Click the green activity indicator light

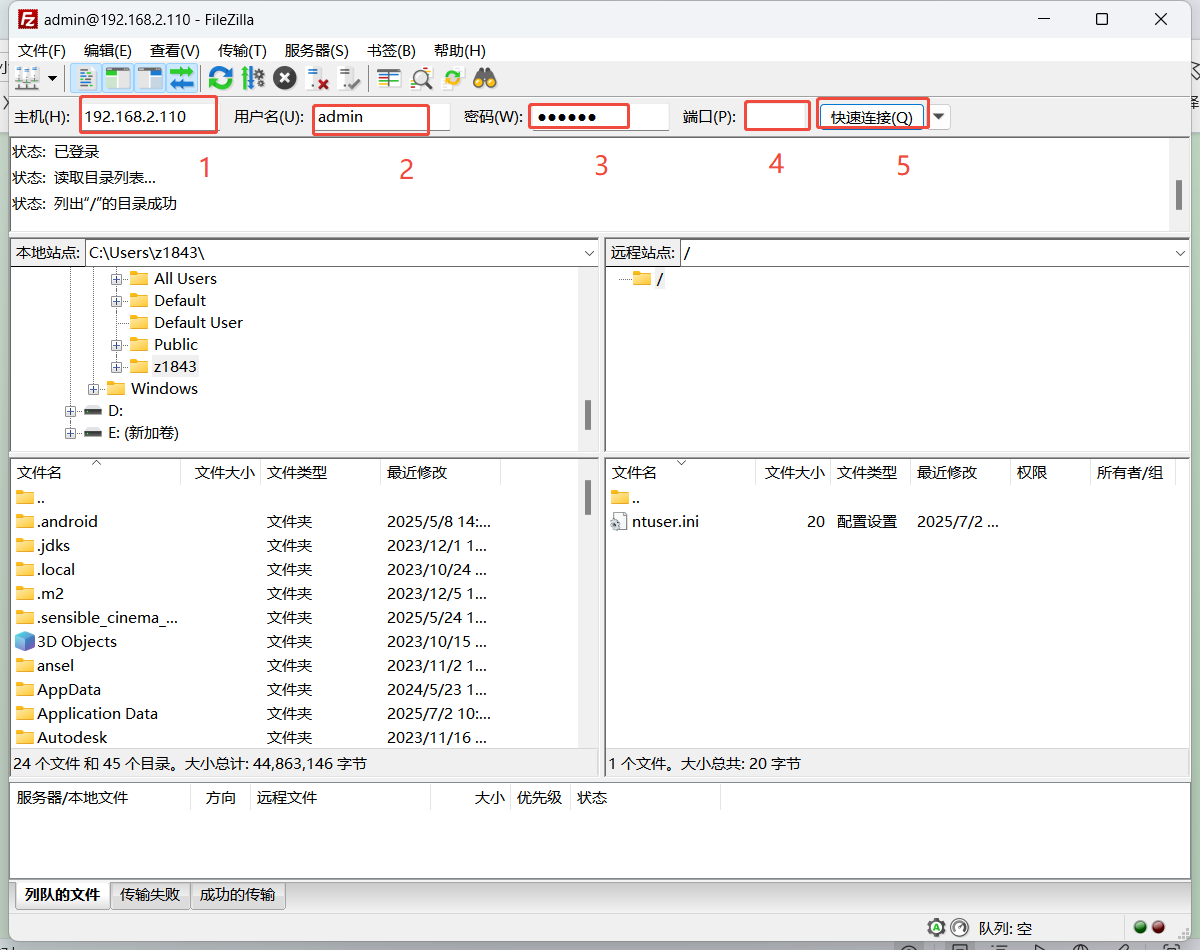click(x=1140, y=927)
